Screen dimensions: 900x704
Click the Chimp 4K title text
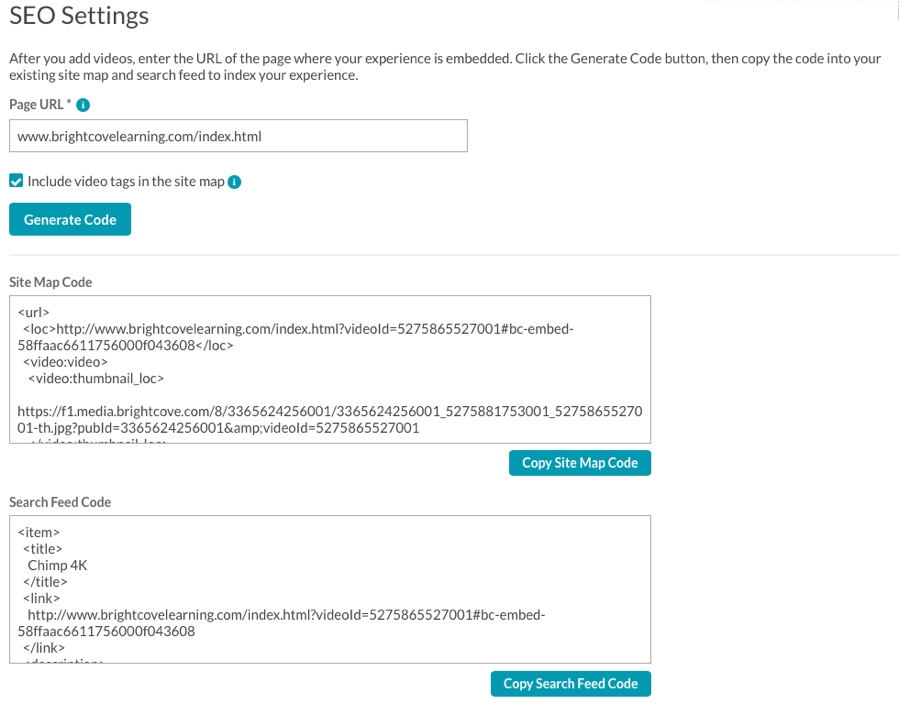(x=57, y=565)
